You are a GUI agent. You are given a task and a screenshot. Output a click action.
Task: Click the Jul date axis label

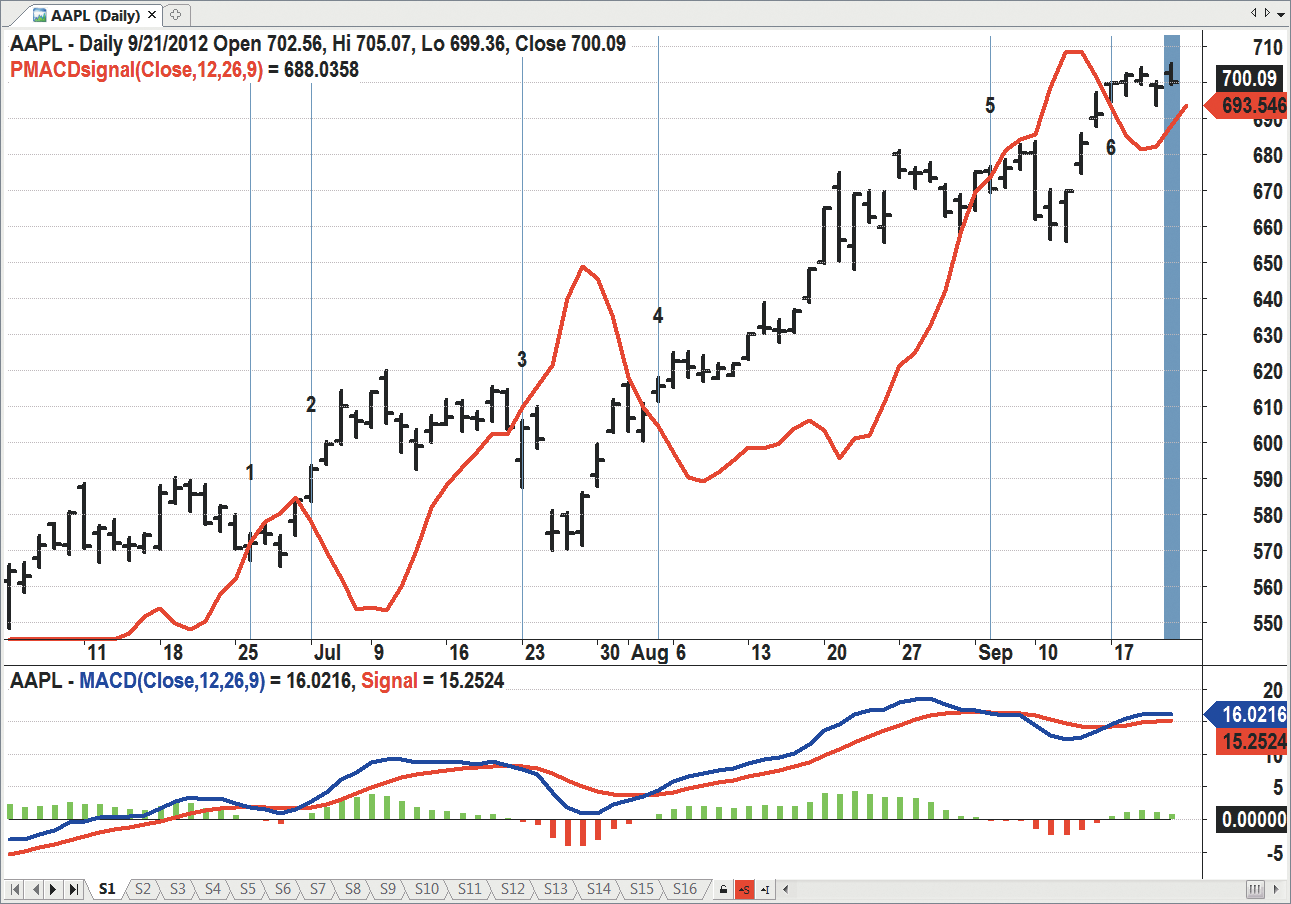click(327, 653)
